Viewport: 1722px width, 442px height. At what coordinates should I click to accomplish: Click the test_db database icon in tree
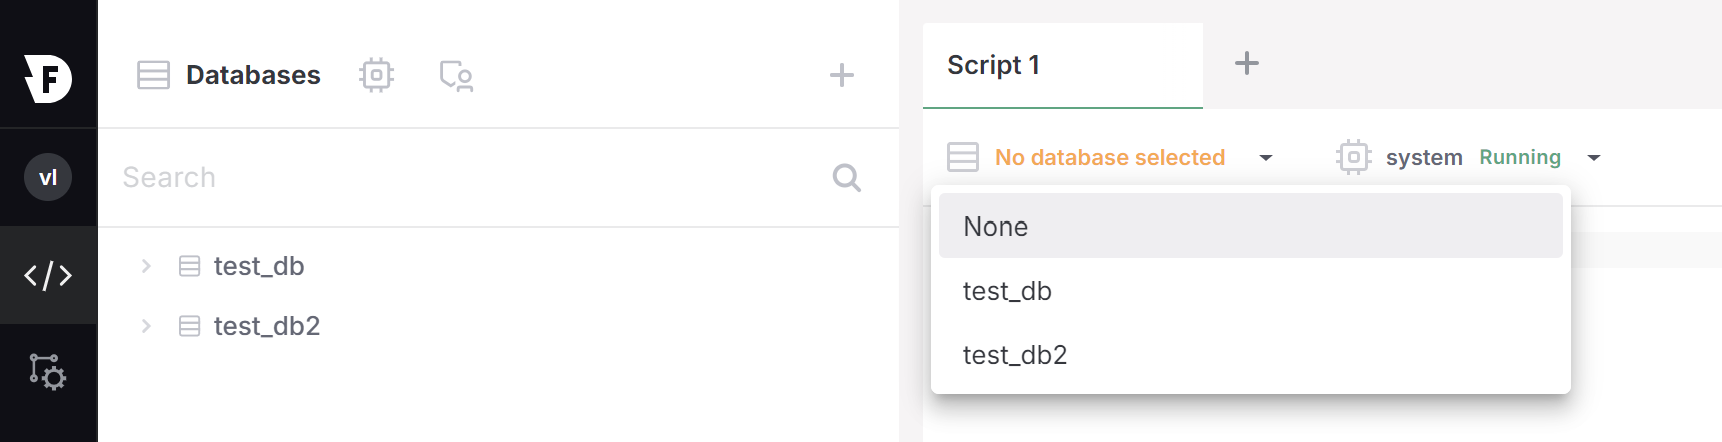[x=189, y=266]
